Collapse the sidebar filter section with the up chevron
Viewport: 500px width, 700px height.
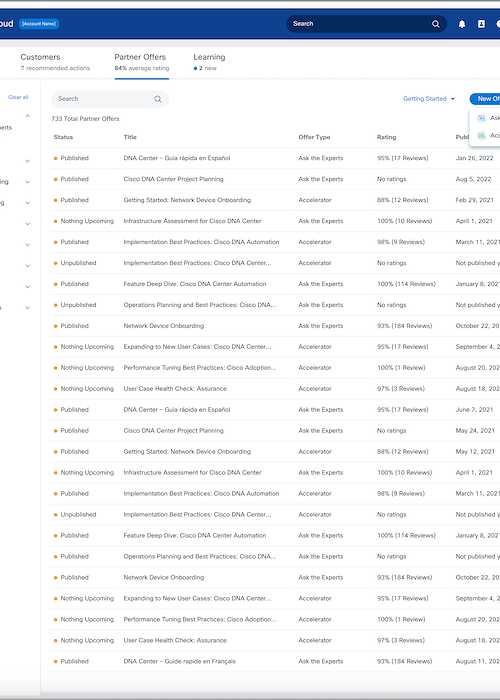(x=28, y=116)
